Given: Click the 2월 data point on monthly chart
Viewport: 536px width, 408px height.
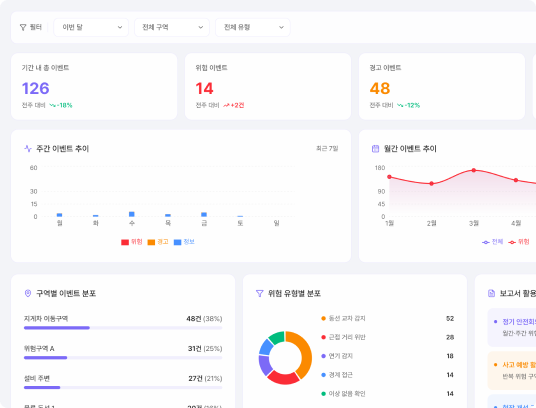Looking at the screenshot, I should pos(431,183).
